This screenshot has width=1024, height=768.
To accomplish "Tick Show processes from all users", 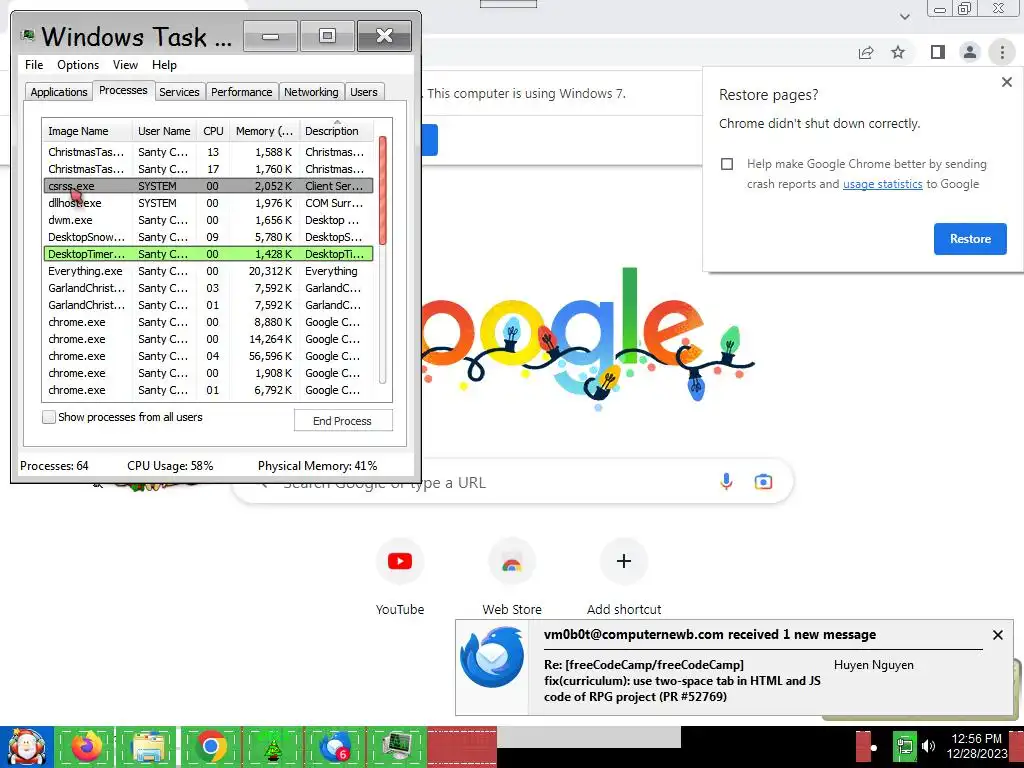I will (49, 417).
